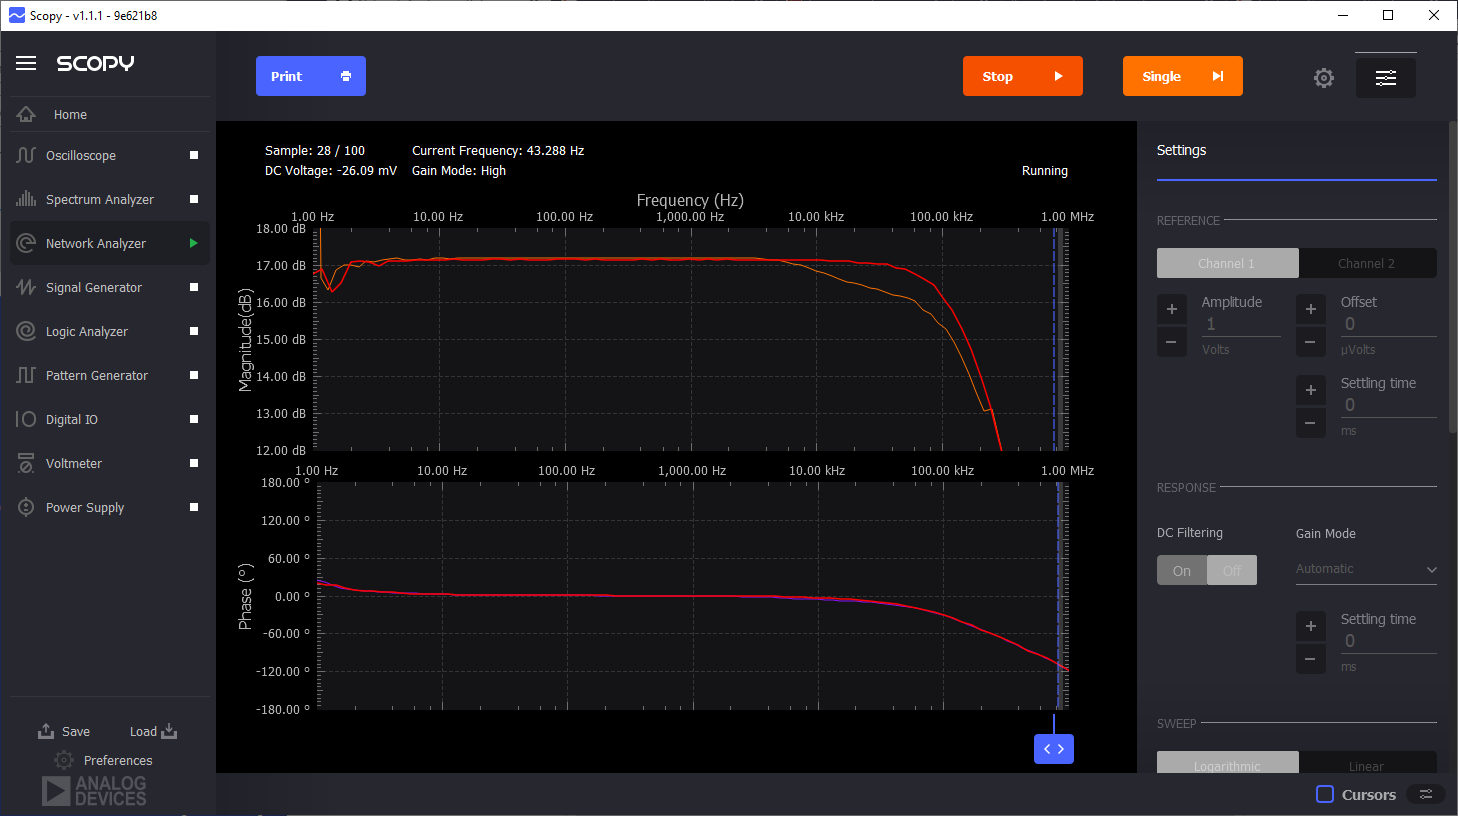The image size is (1458, 816).
Task: Switch sweep mode to Linear
Action: point(1368,764)
